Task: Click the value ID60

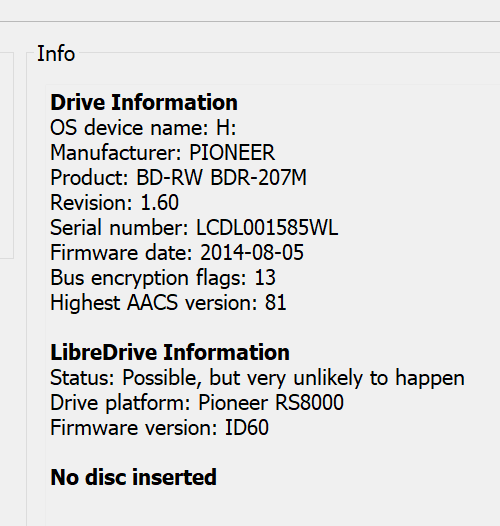Action: pyautogui.click(x=247, y=428)
